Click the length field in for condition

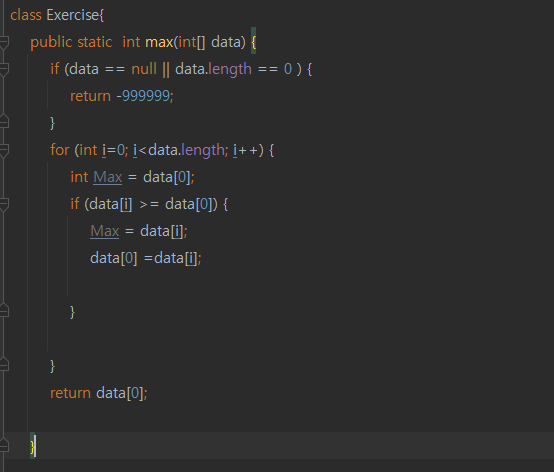202,151
